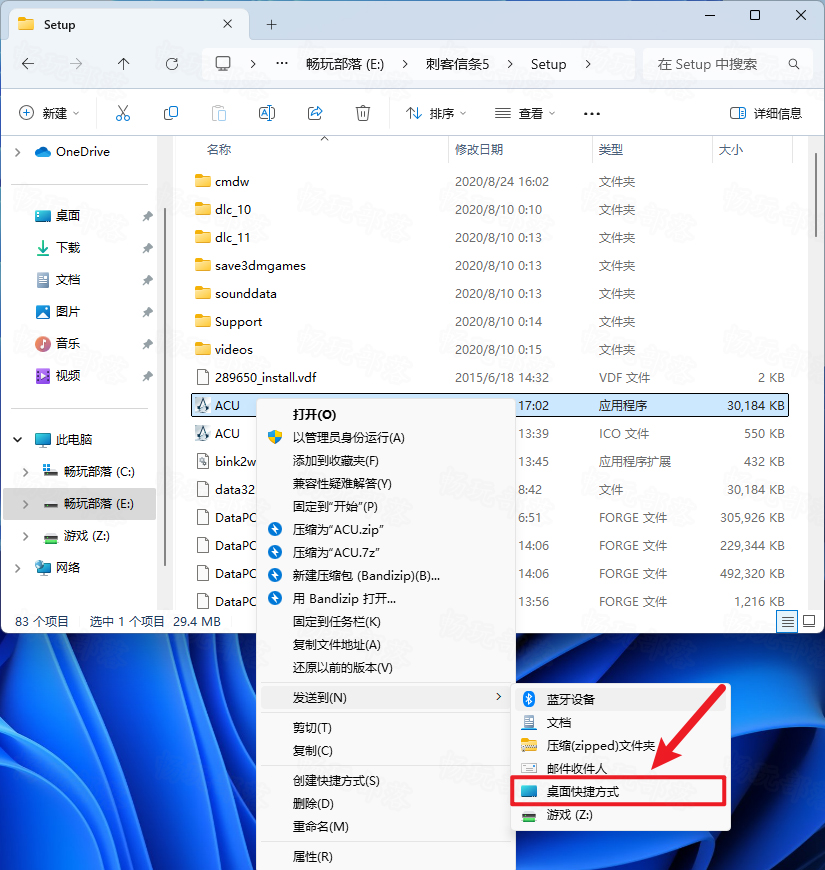Go up one folder level arrow
The image size is (825, 870).
[x=124, y=64]
